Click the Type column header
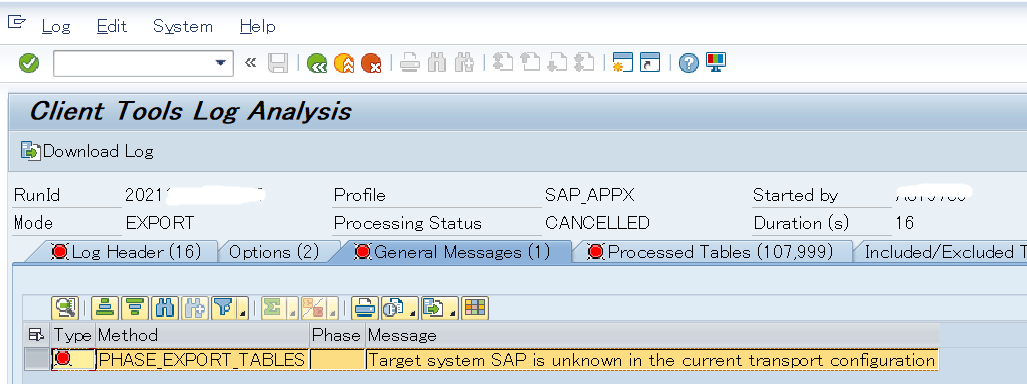This screenshot has height=384, width=1027. 73,336
